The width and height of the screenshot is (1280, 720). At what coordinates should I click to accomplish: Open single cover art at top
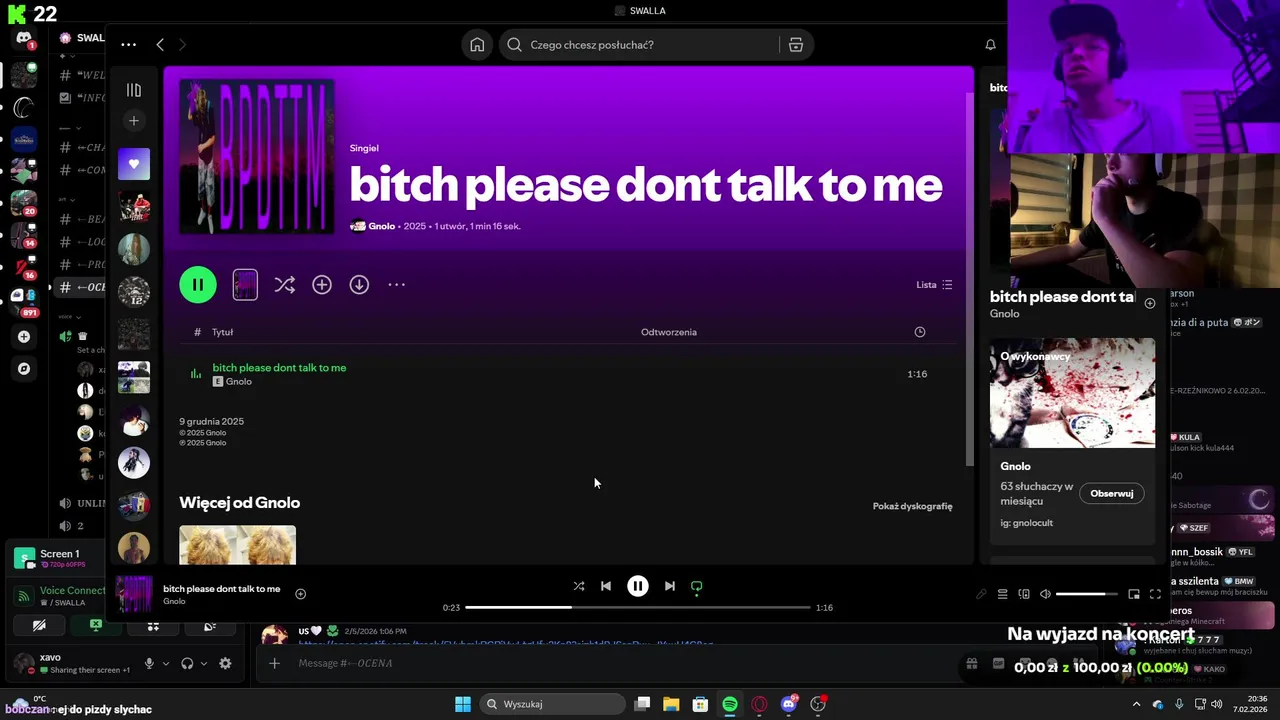click(x=257, y=157)
